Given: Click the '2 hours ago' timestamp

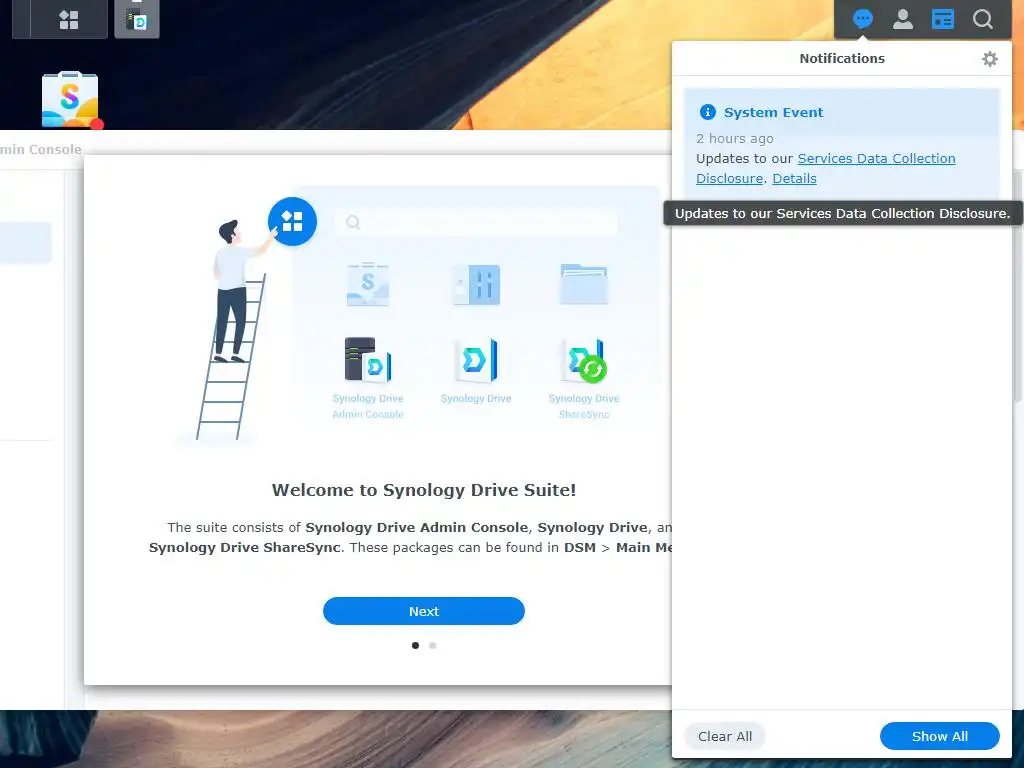Looking at the screenshot, I should click(x=735, y=138).
